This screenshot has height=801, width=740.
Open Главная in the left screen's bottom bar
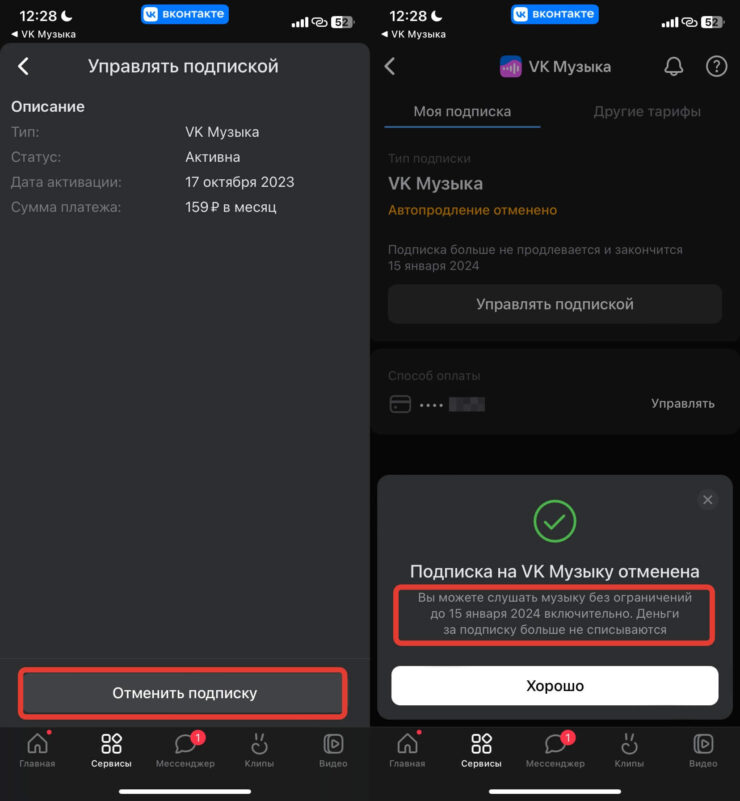[37, 749]
